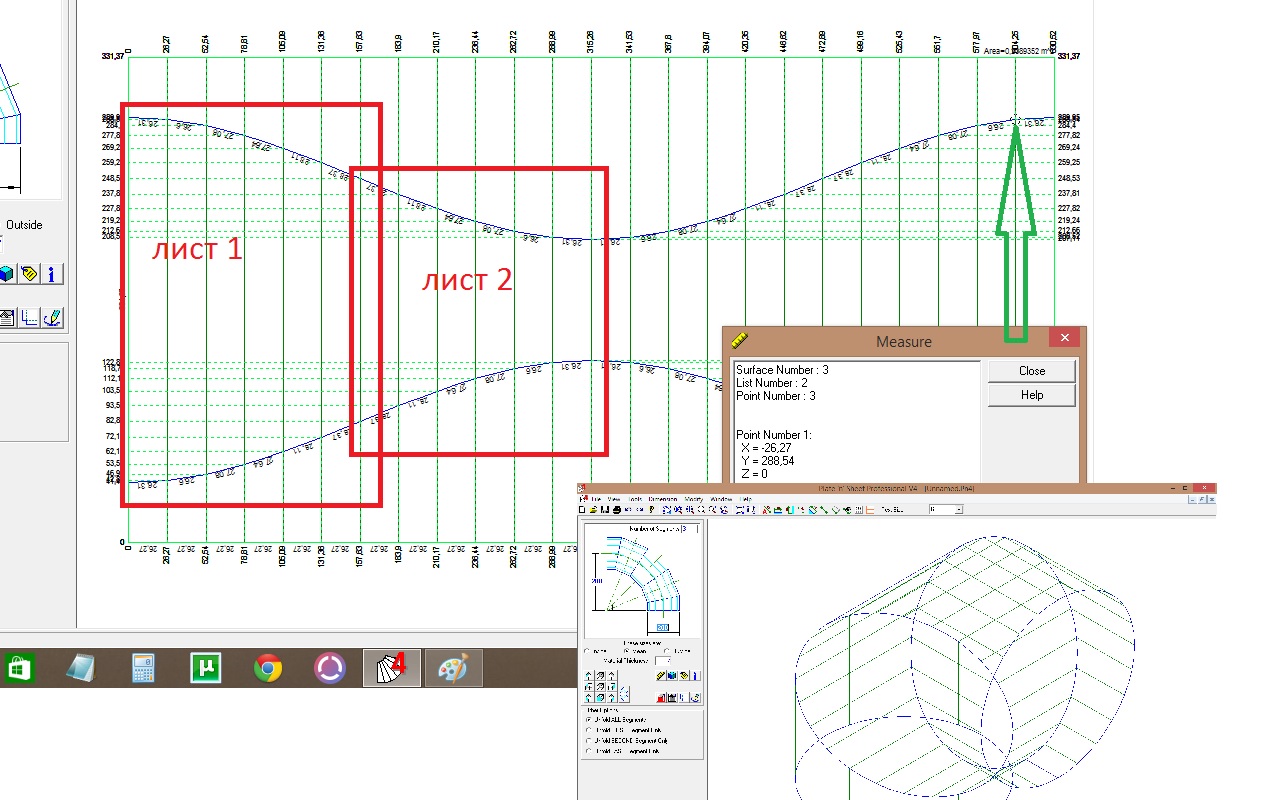The height and width of the screenshot is (800, 1280).
Task: Click the blue info 'i' icon
Action: pos(51,273)
